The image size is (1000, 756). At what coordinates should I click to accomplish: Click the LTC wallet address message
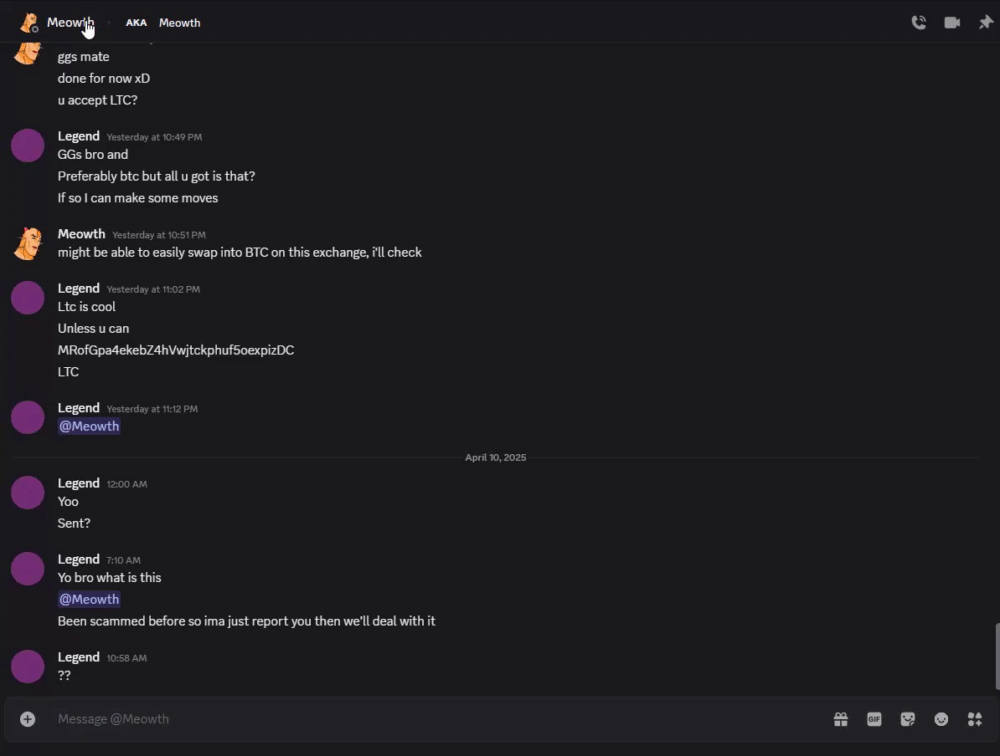[176, 350]
